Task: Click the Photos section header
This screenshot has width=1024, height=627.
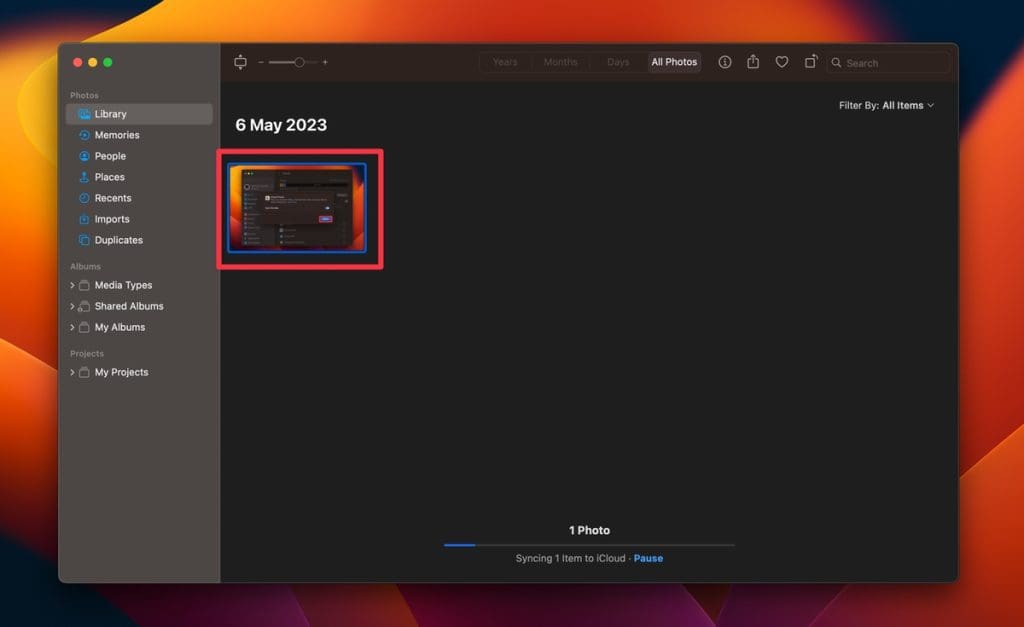Action: point(84,95)
